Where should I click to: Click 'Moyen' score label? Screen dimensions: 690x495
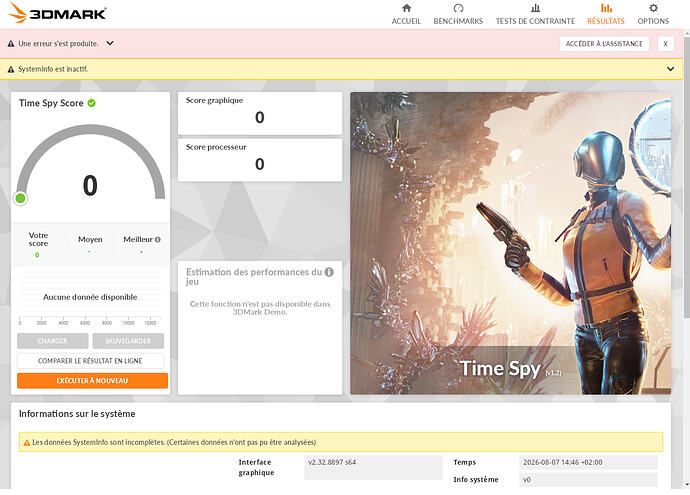pyautogui.click(x=90, y=239)
